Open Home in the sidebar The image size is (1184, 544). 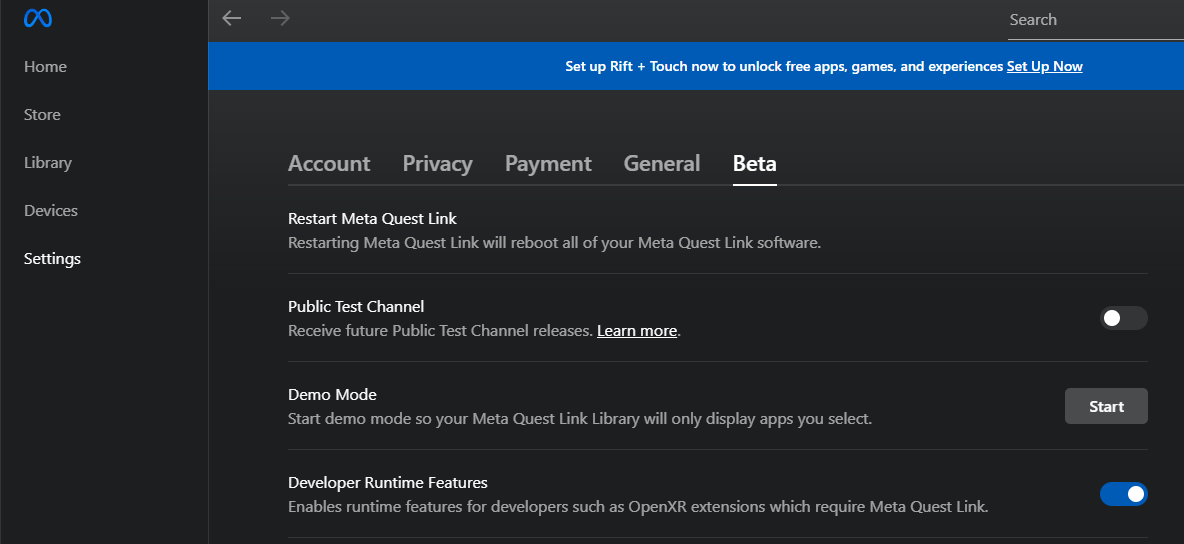45,67
